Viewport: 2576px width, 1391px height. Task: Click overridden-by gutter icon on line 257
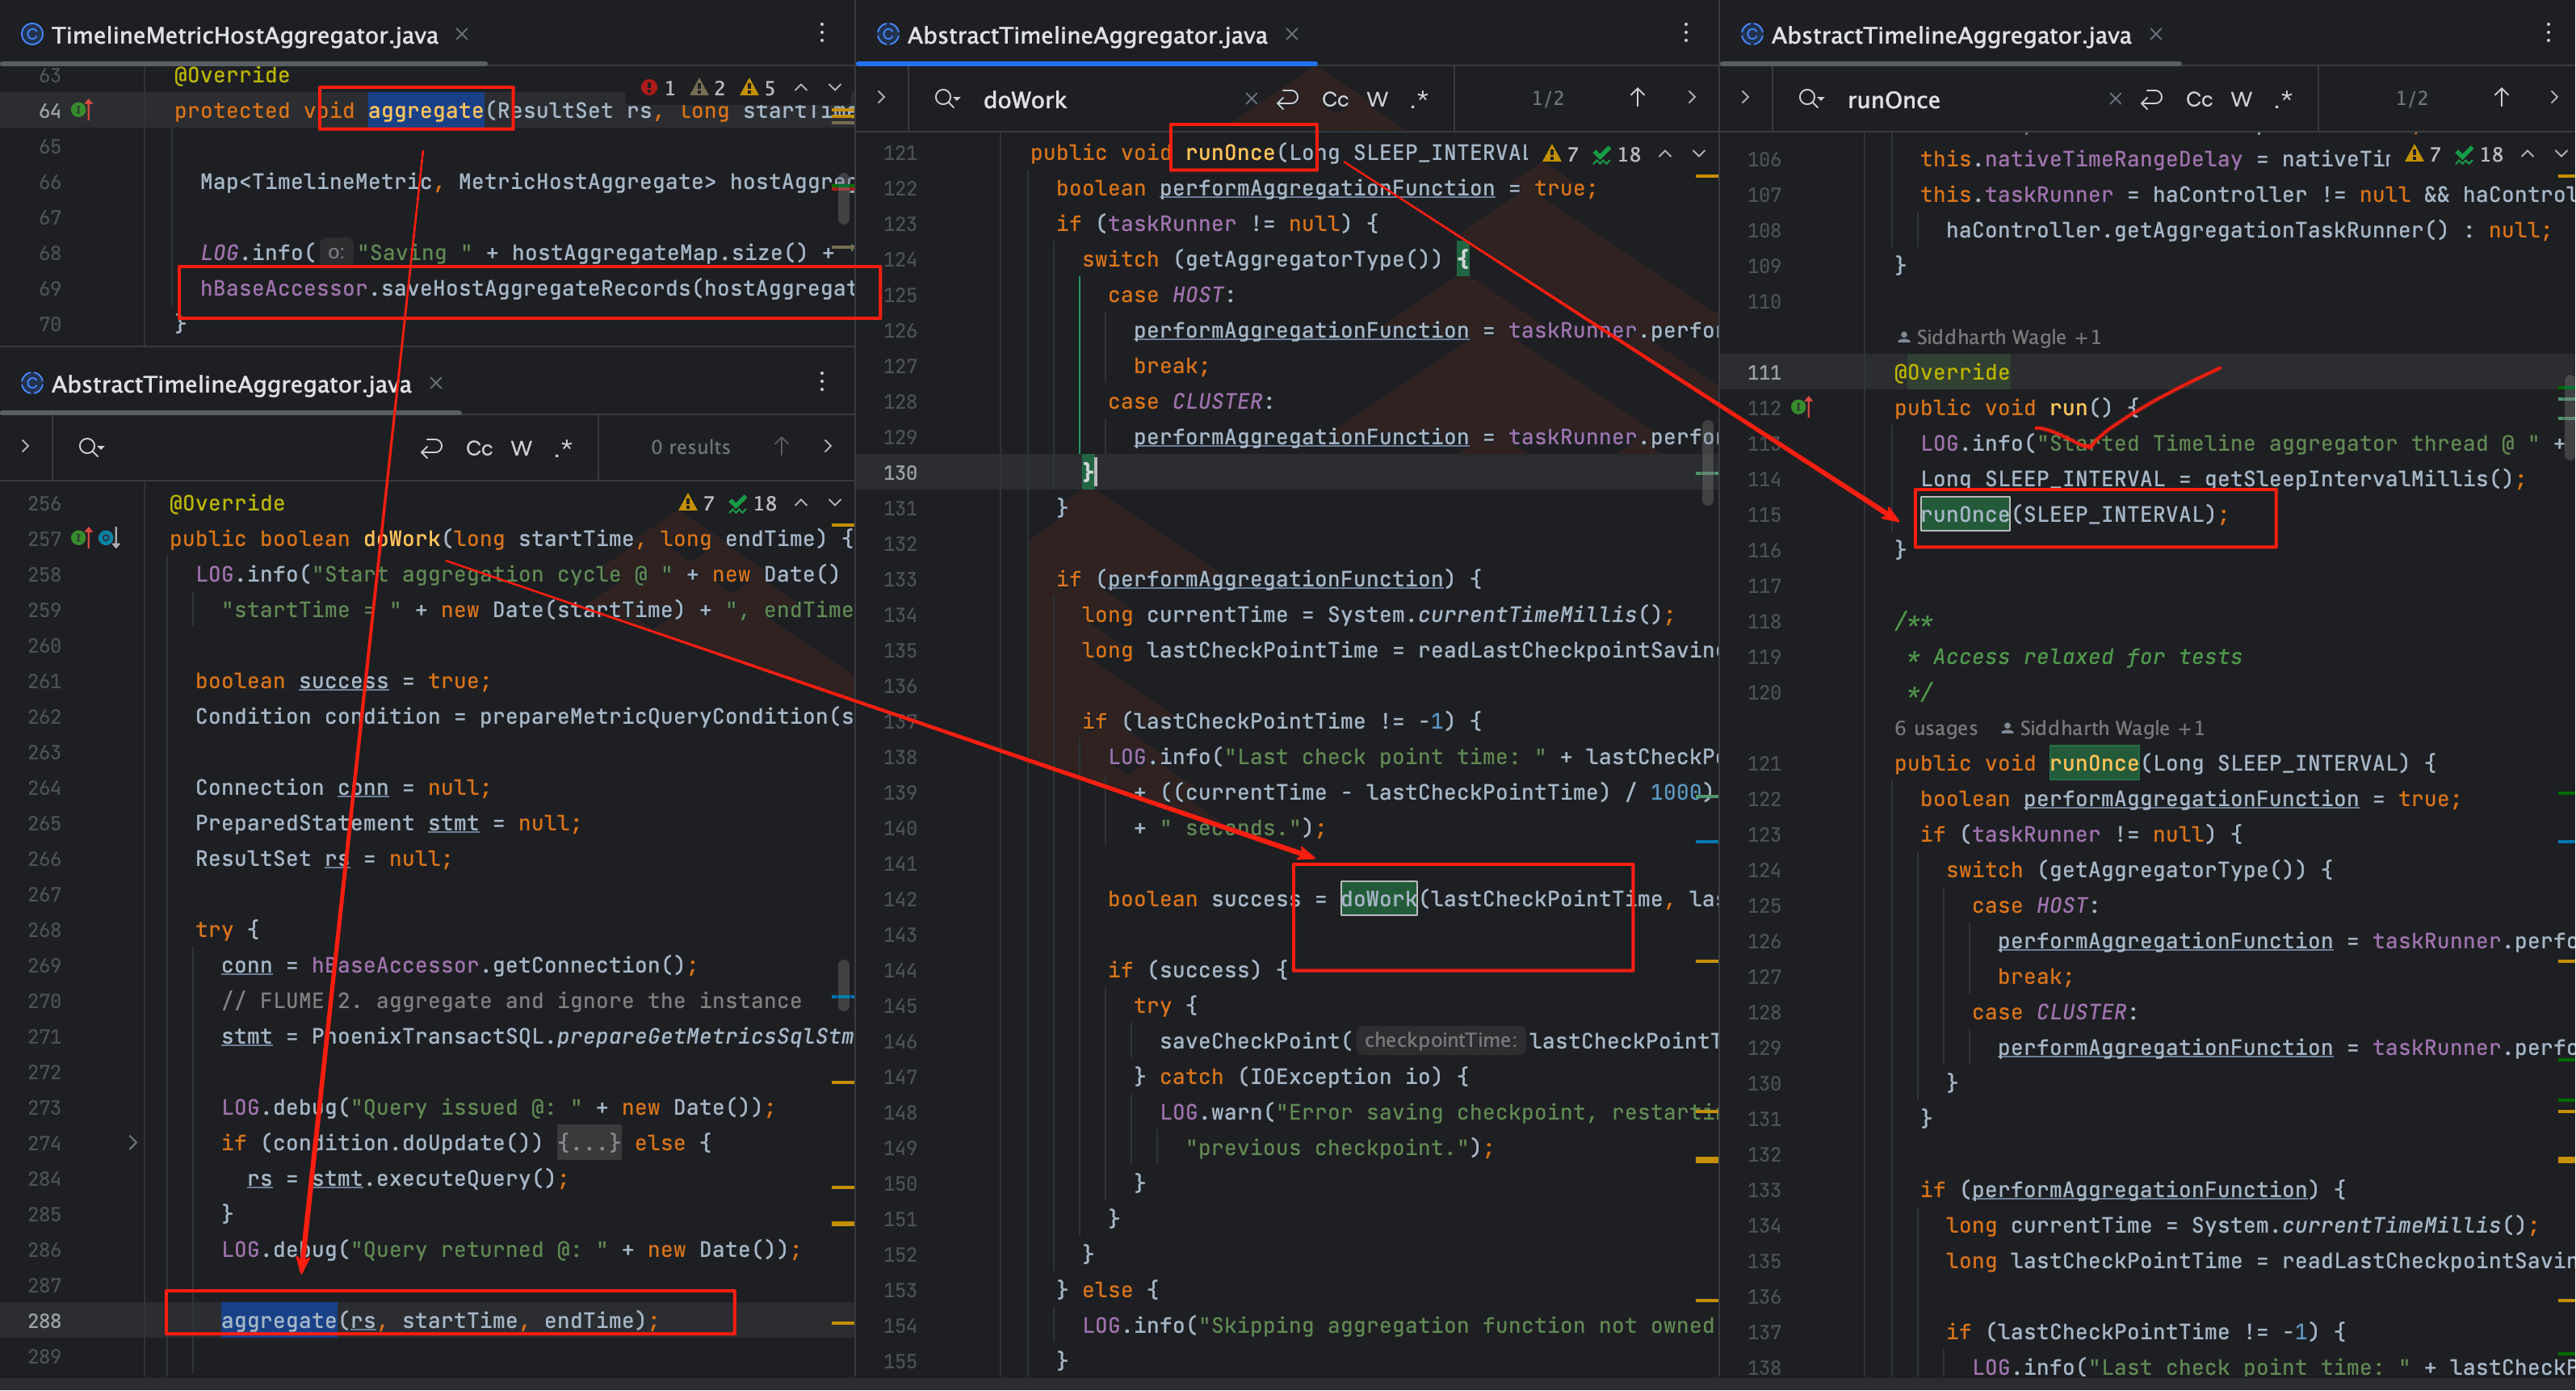tap(109, 538)
